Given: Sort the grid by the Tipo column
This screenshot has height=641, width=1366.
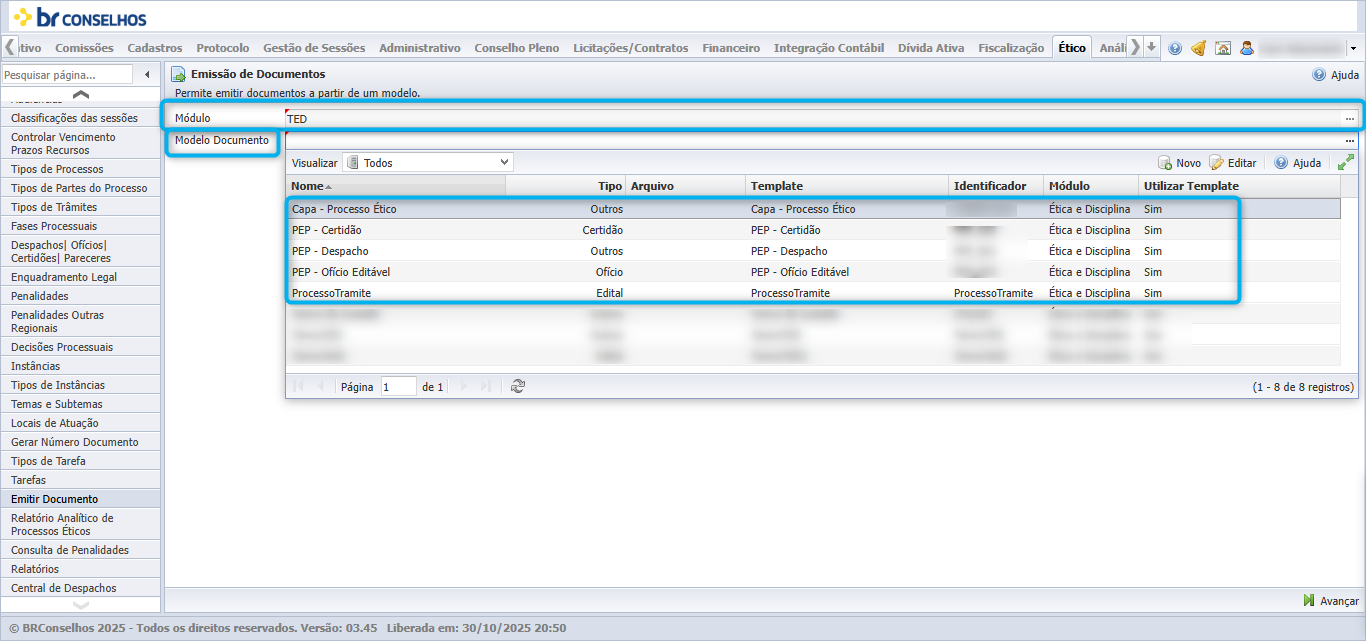Looking at the screenshot, I should pos(566,186).
